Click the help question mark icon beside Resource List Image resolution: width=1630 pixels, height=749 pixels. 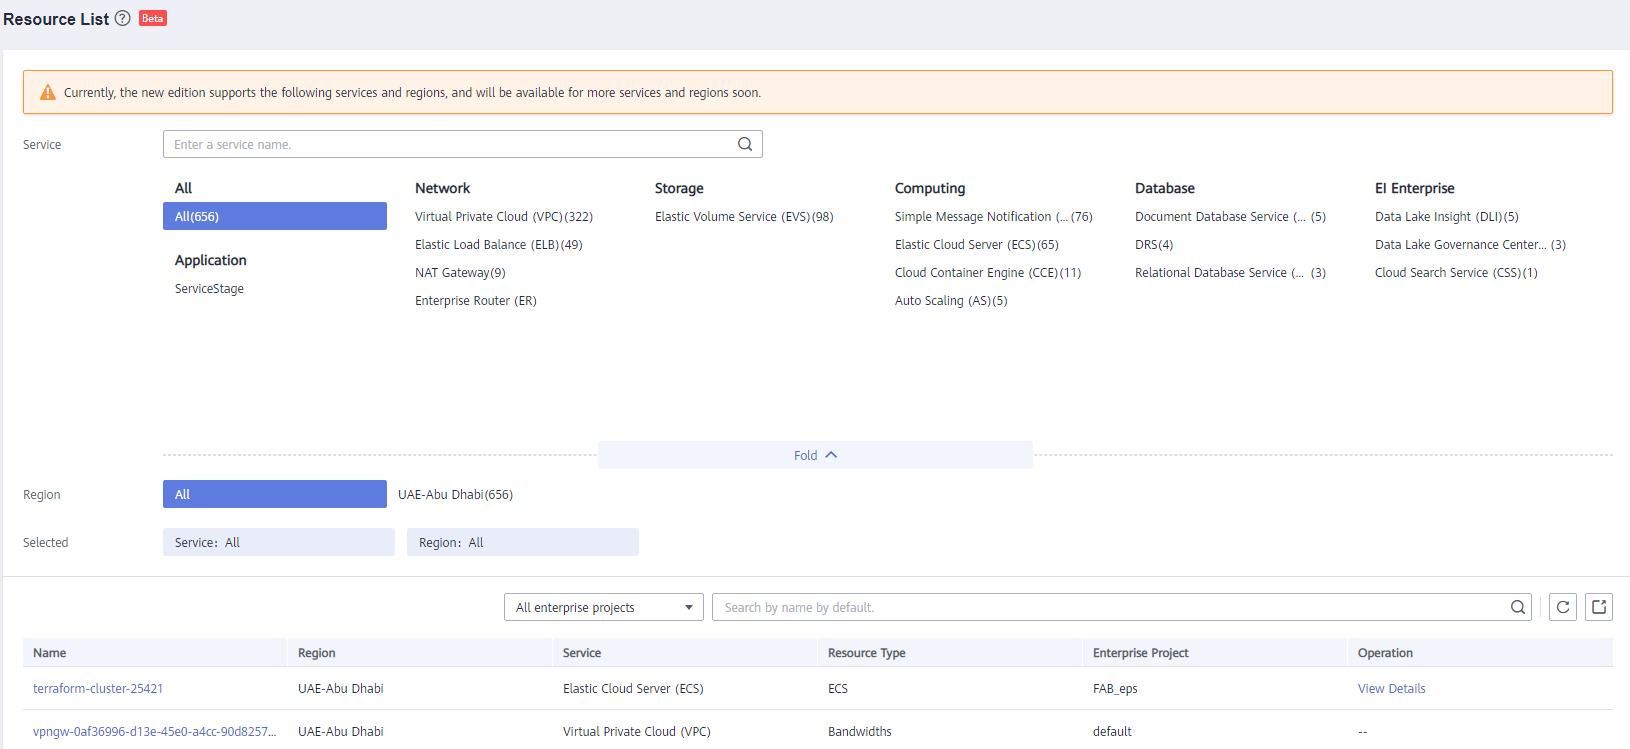point(122,18)
